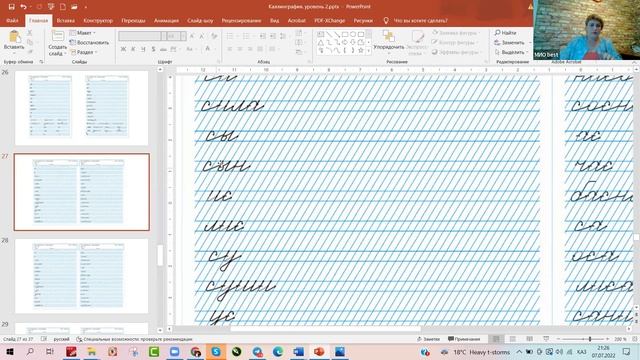Click the Undo arrow icon
Screen dimensions: 640x360
point(23,7)
